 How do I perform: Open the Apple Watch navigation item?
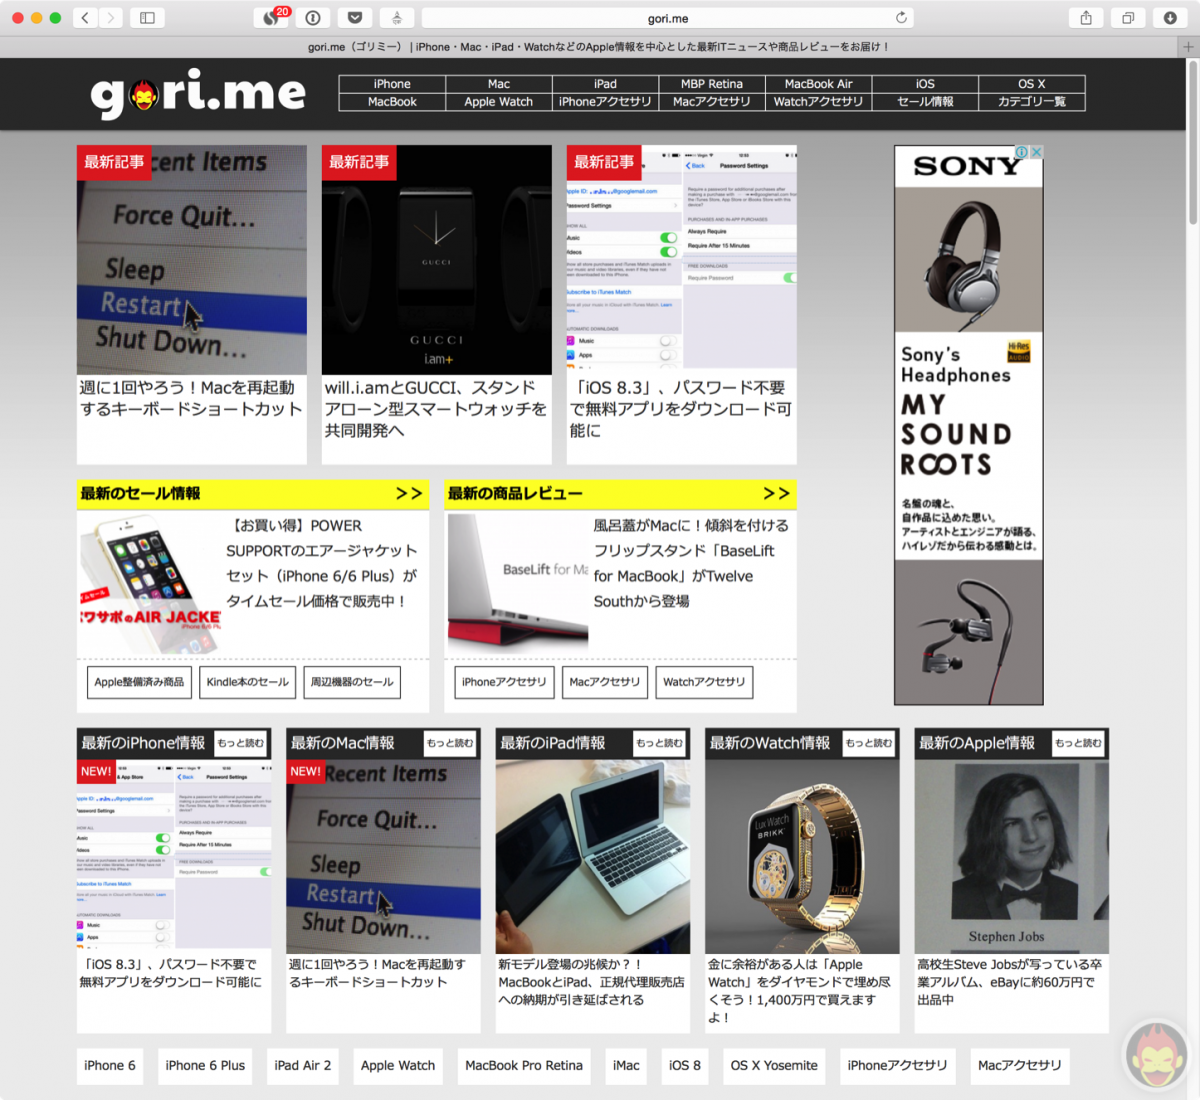tap(498, 102)
